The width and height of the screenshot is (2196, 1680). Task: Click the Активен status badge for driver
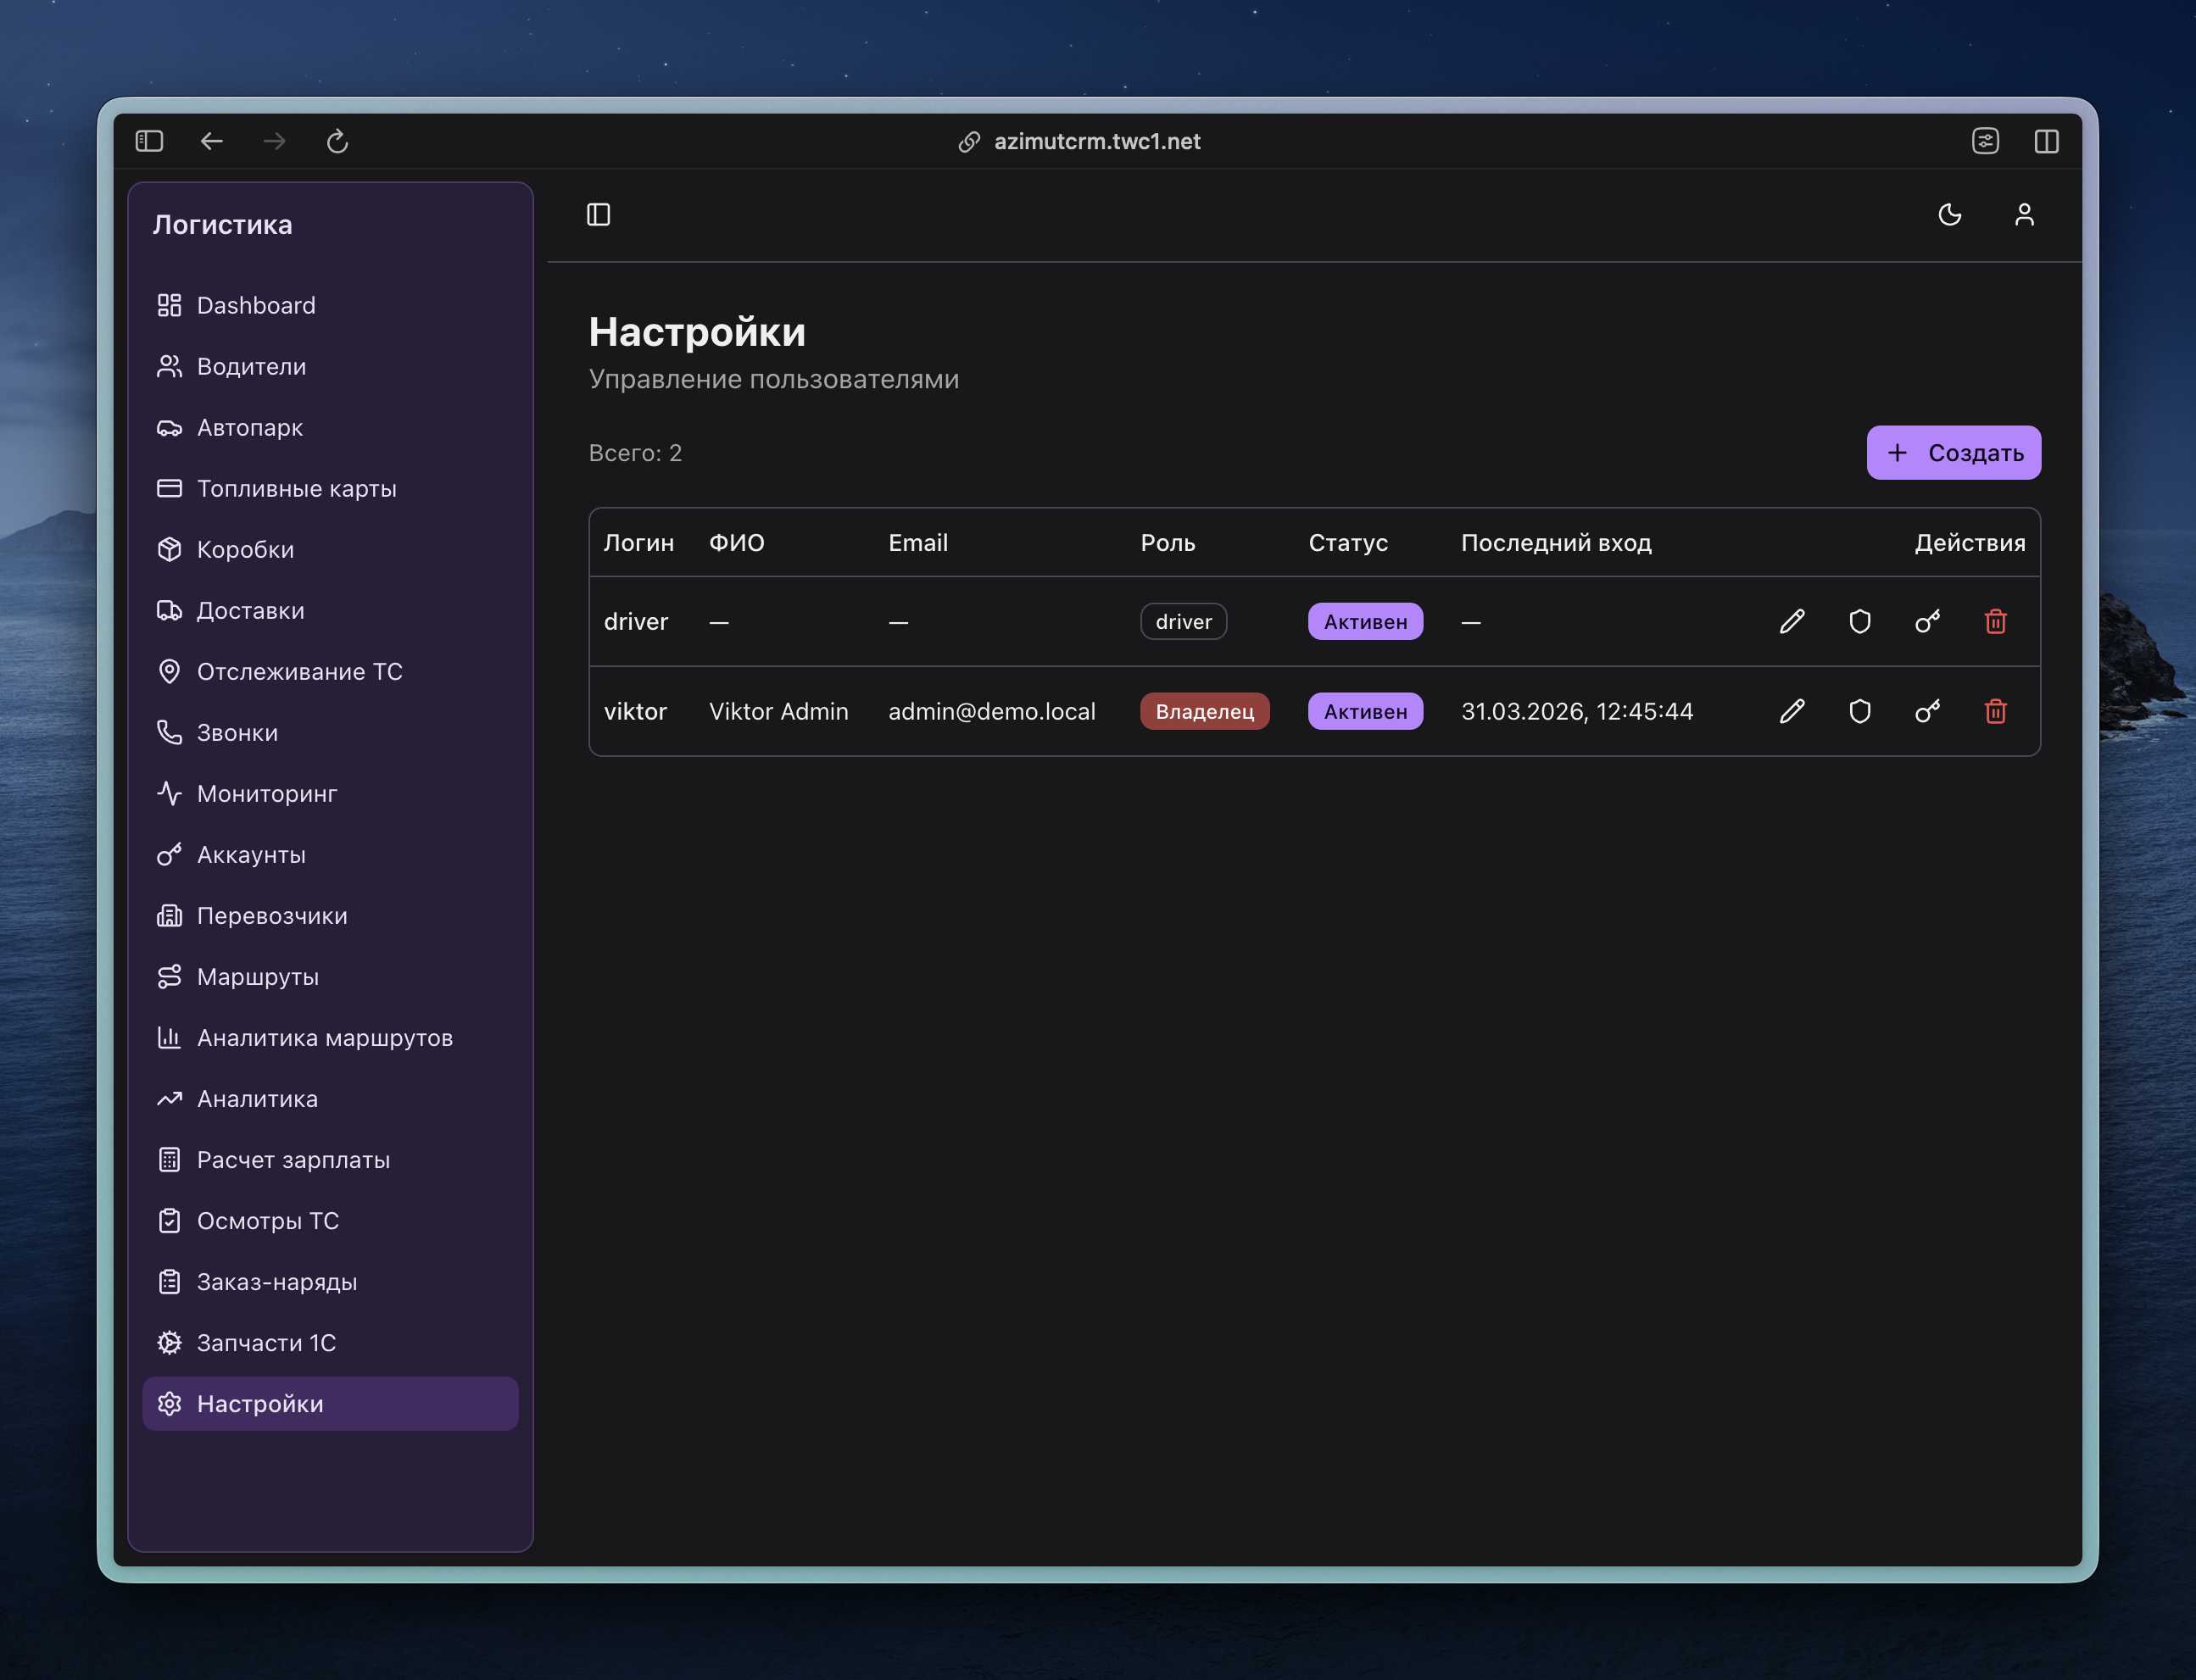[1364, 621]
